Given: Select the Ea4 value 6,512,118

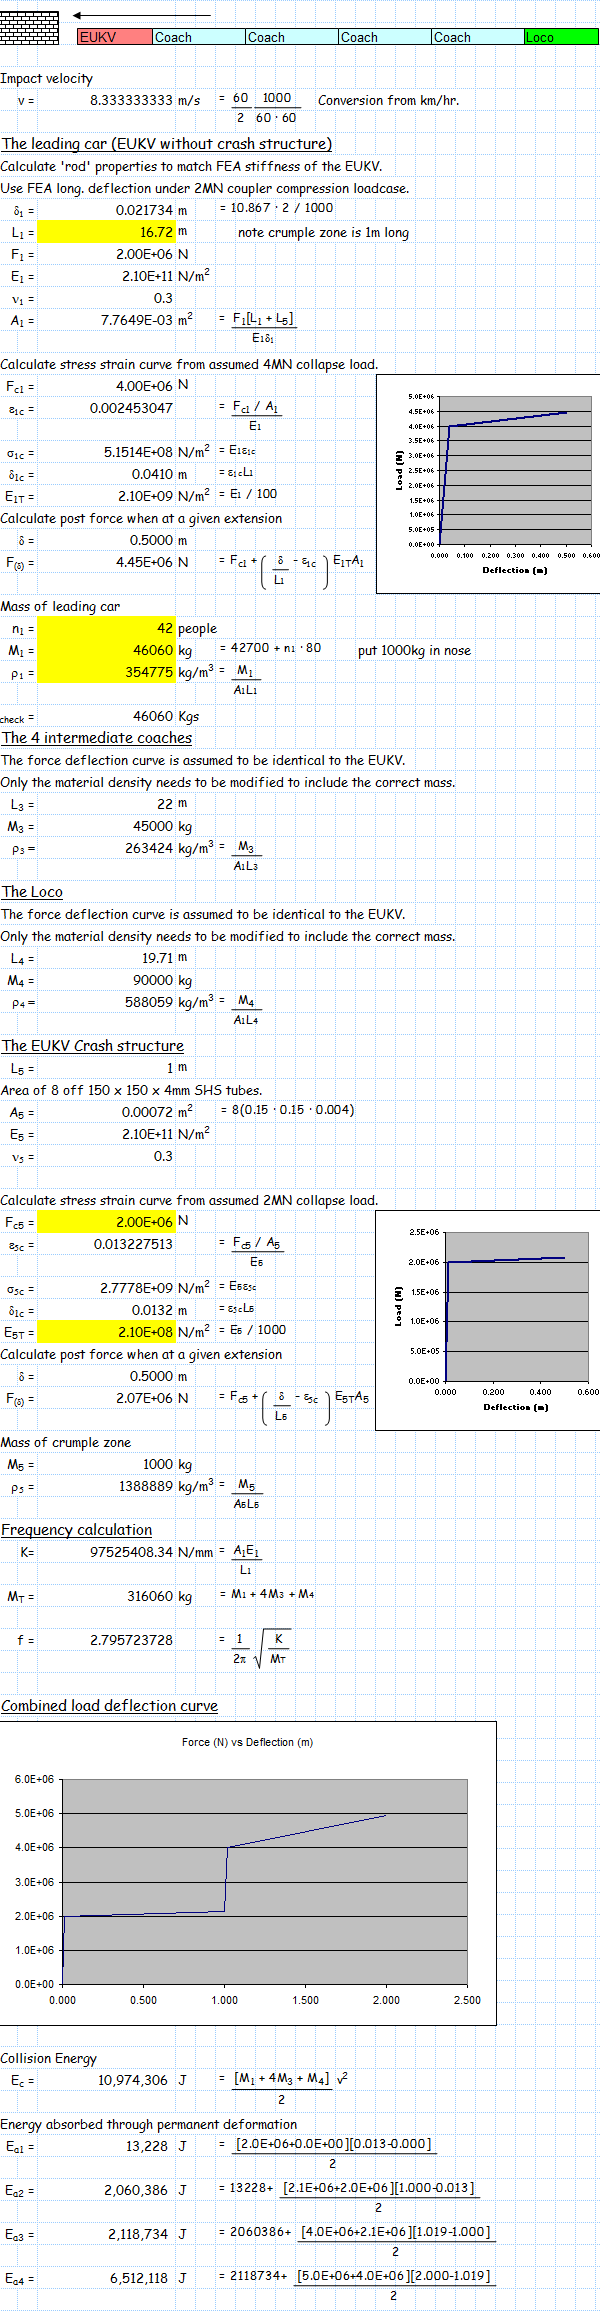Looking at the screenshot, I should point(139,2278).
